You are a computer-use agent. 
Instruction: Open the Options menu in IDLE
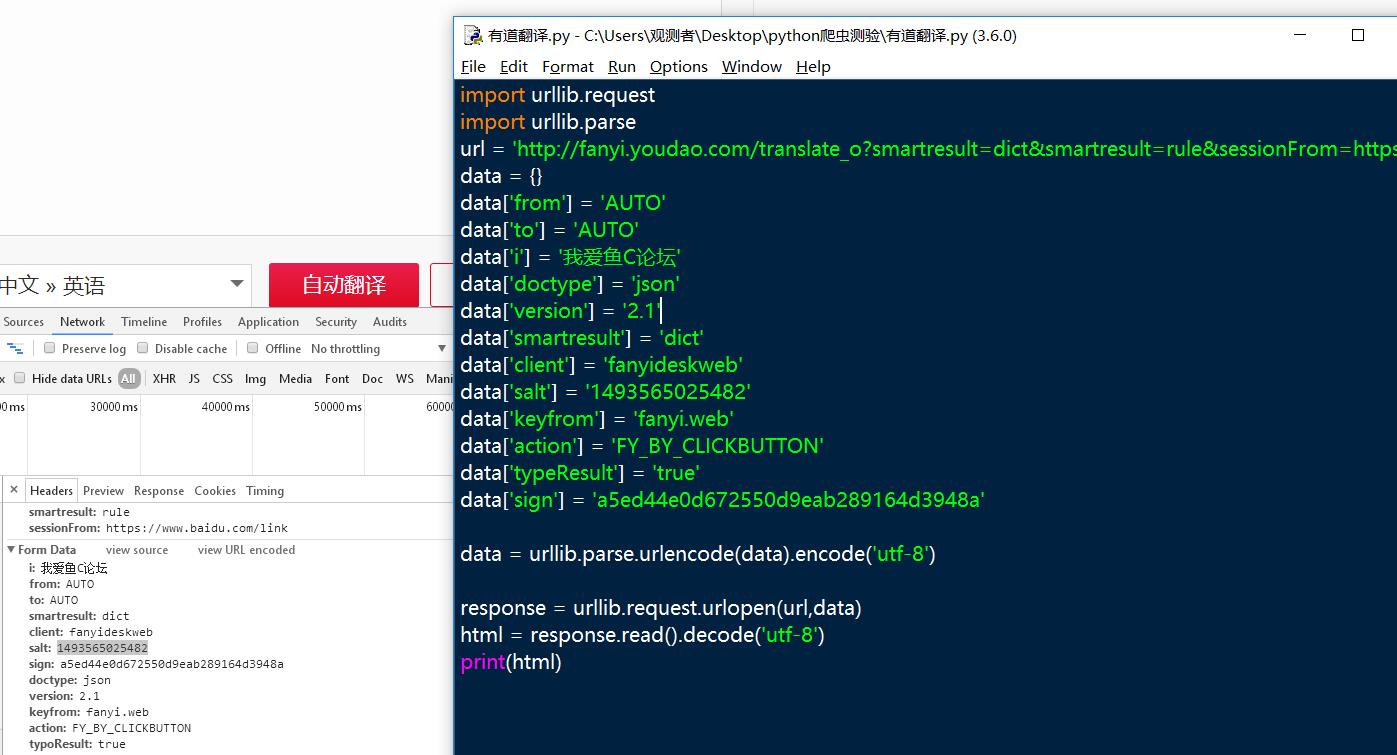[x=678, y=66]
